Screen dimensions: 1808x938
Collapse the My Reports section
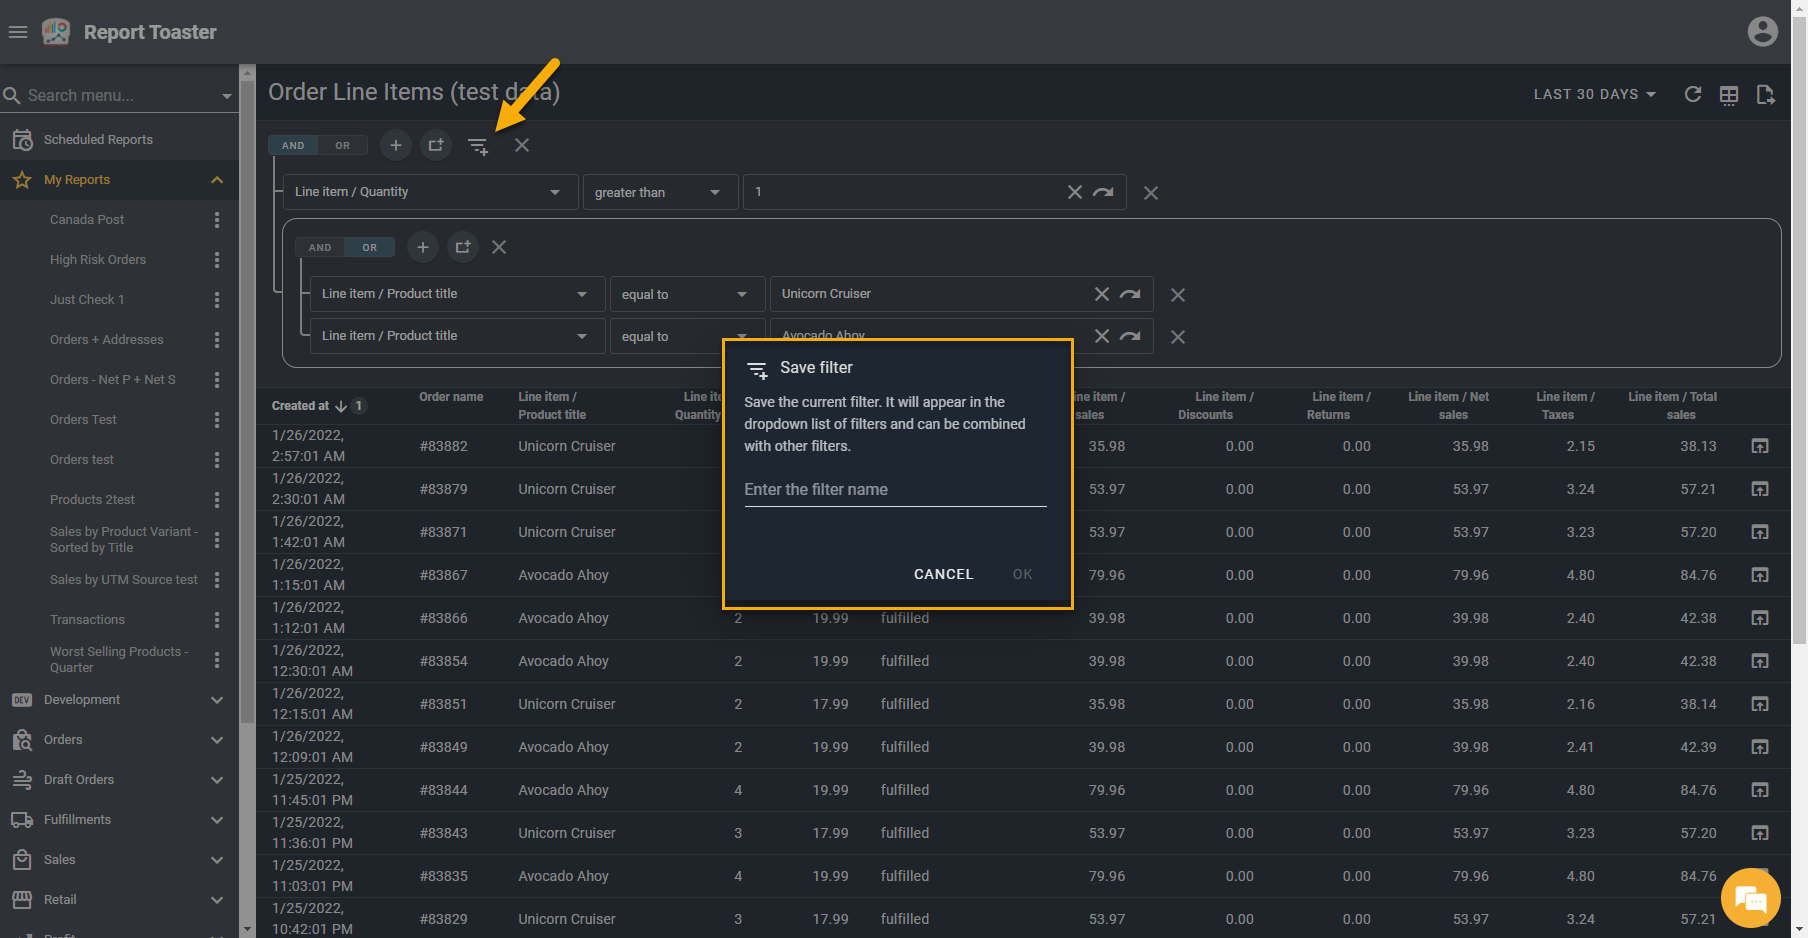[x=217, y=180]
